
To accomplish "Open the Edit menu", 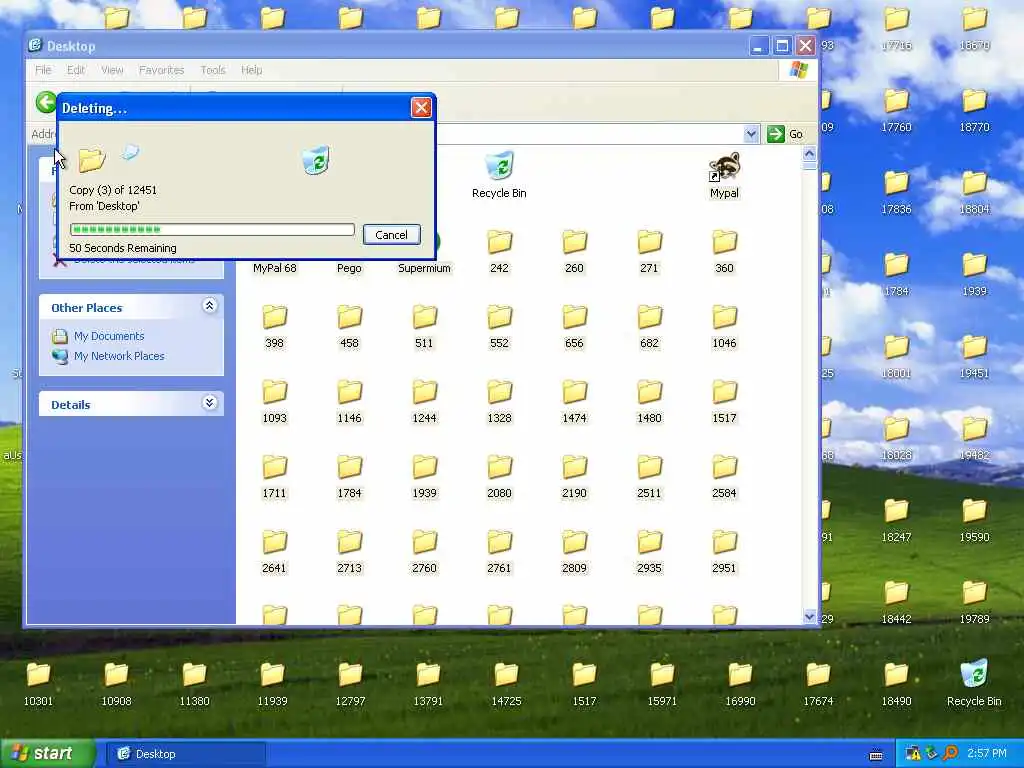I will (76, 70).
